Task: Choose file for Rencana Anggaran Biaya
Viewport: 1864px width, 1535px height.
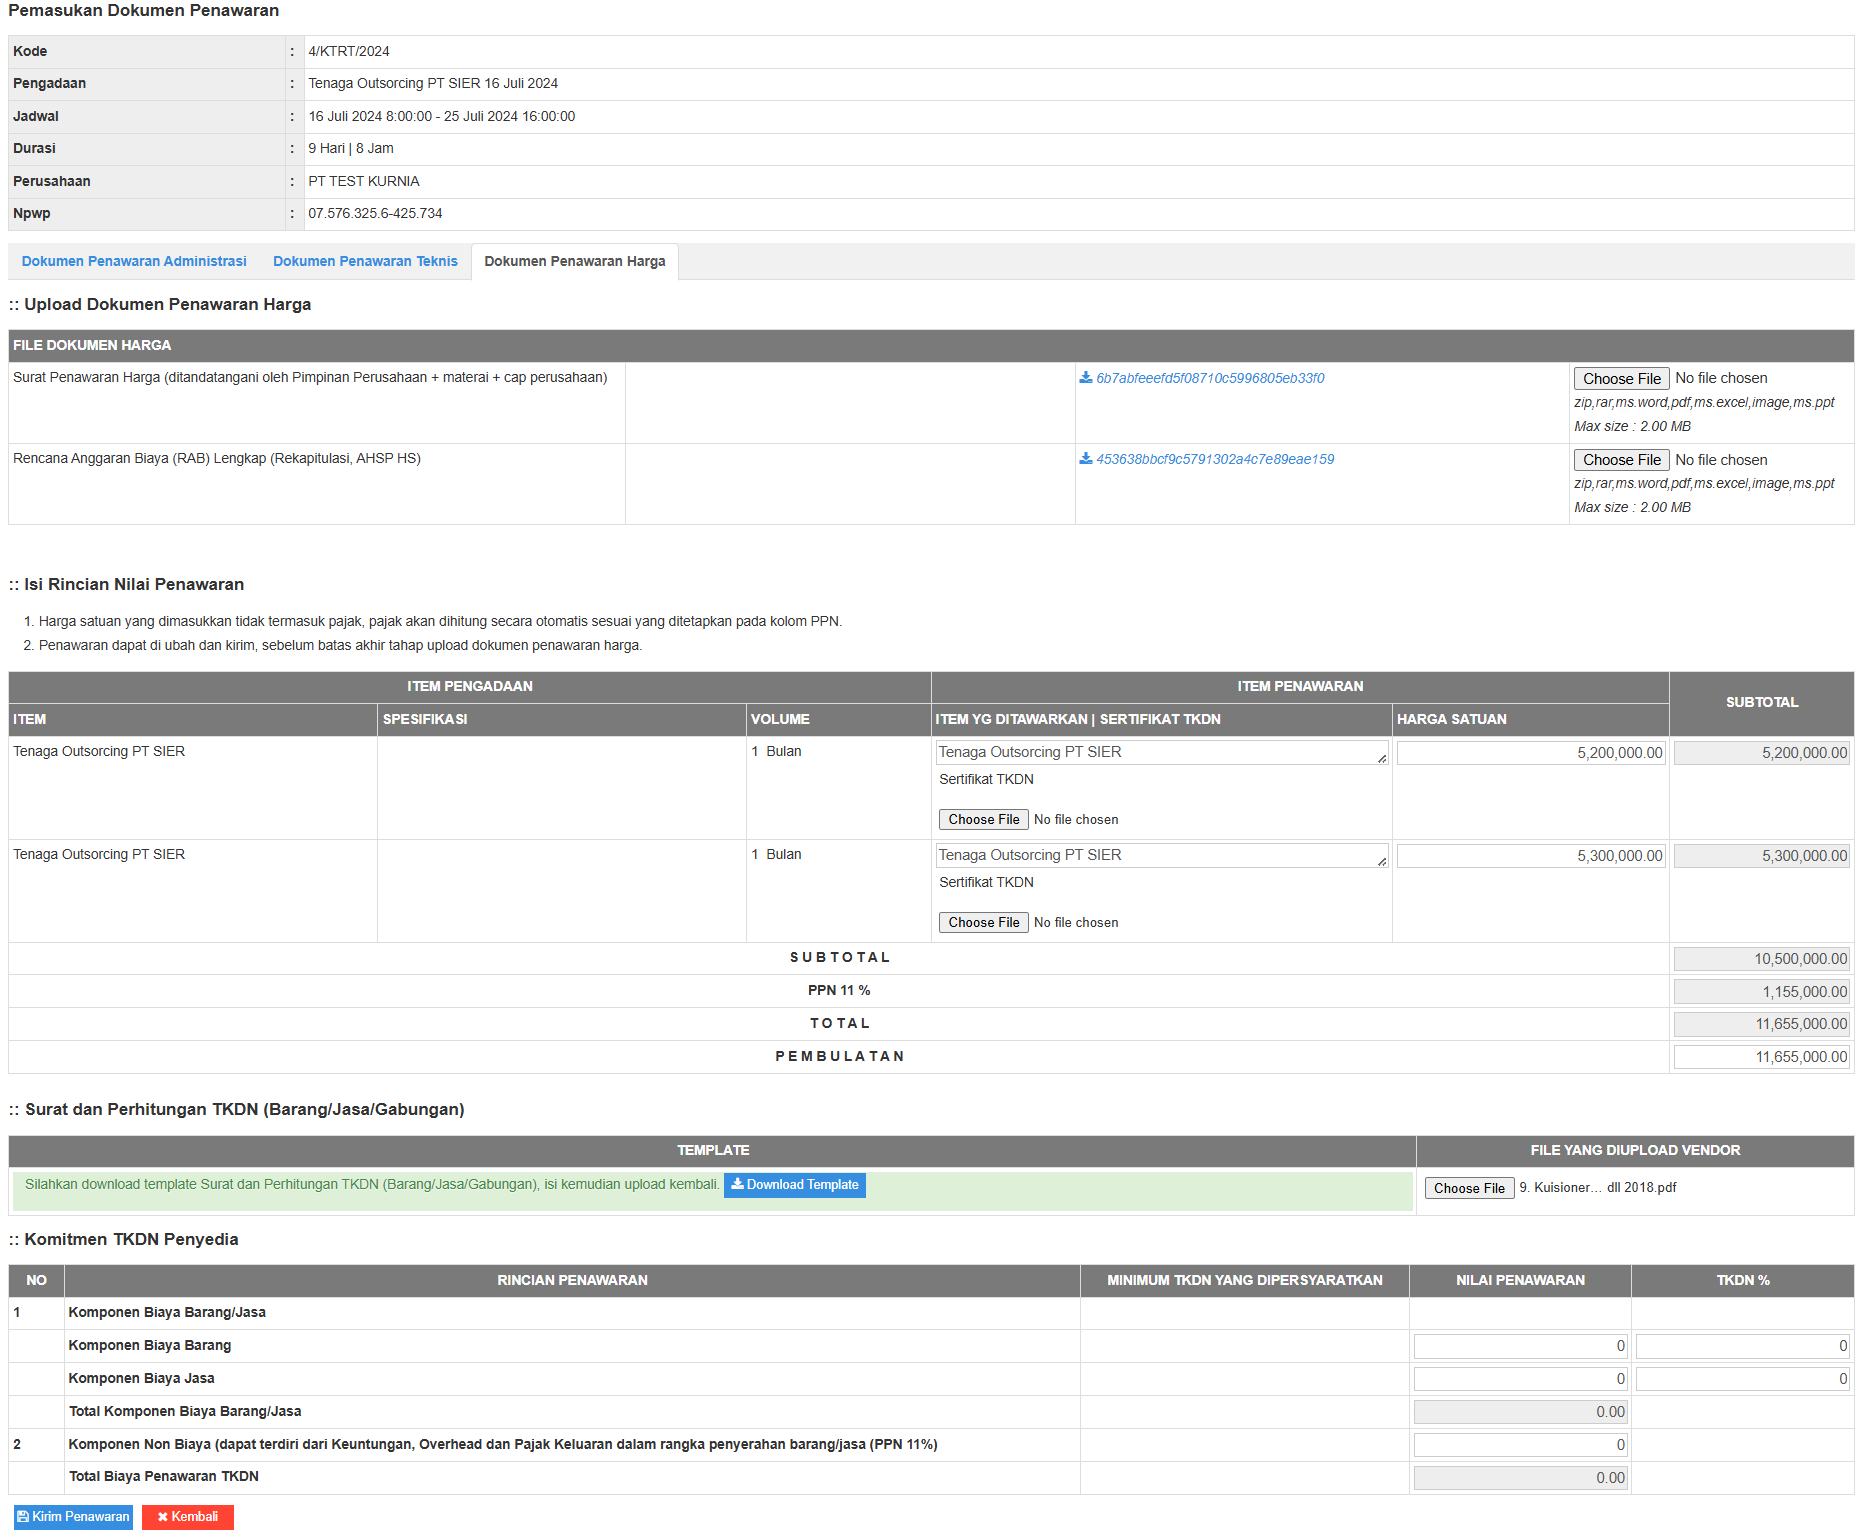Action: pyautogui.click(x=1620, y=460)
